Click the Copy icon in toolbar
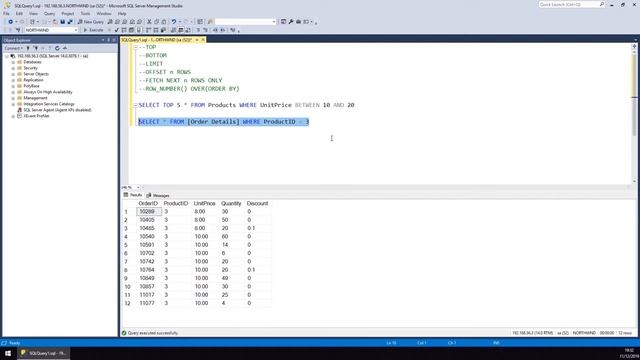This screenshot has height=360, width=640. pos(156,22)
